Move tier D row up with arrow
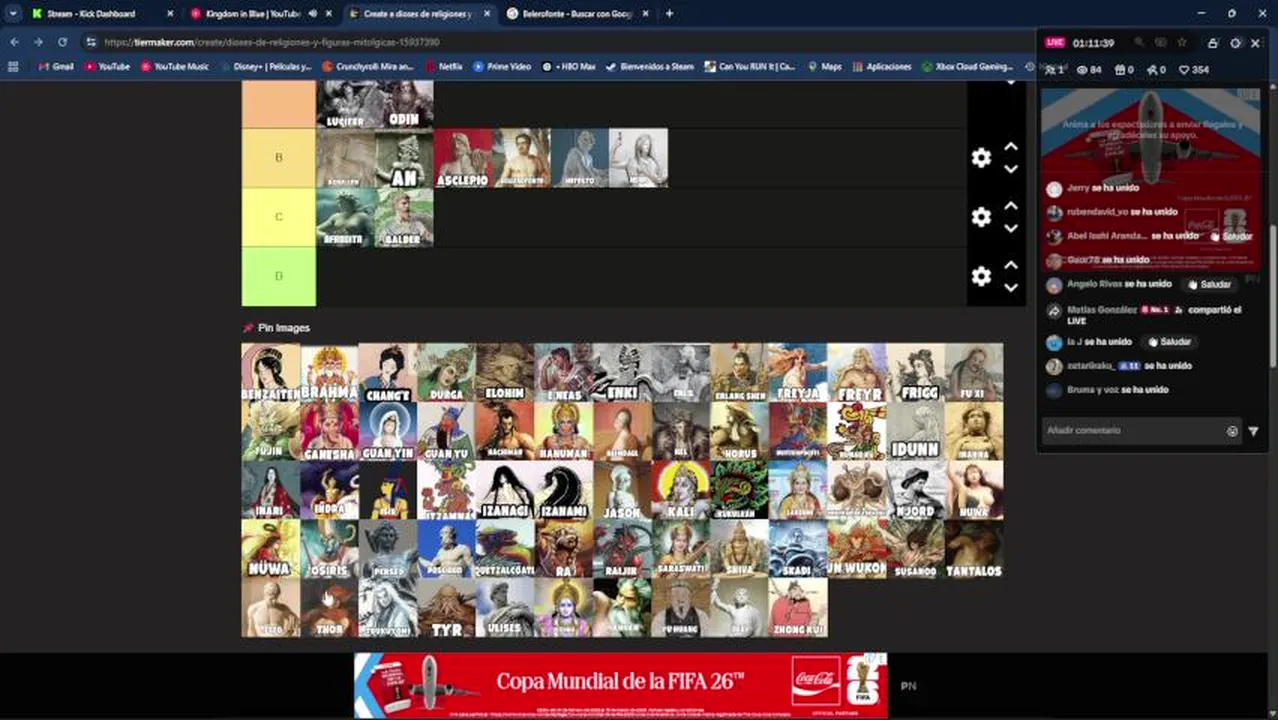1278x720 pixels. coord(1011,265)
